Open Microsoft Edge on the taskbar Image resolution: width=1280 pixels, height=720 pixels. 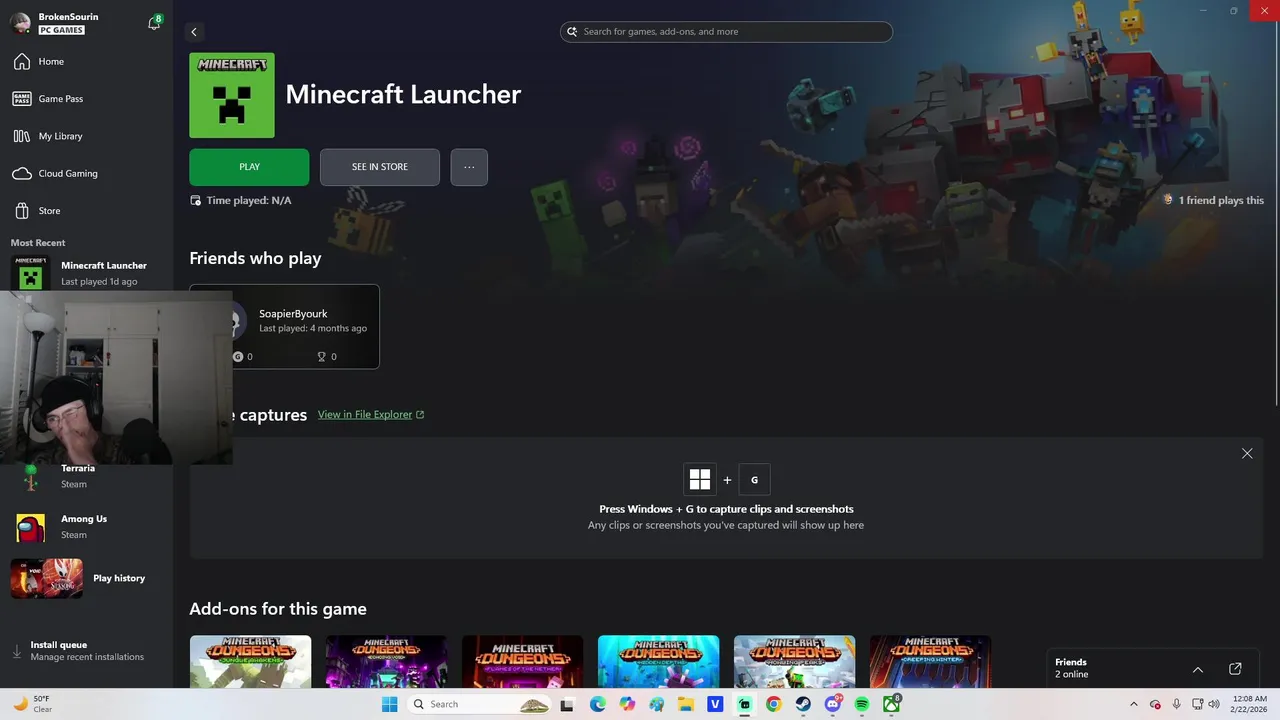point(597,704)
